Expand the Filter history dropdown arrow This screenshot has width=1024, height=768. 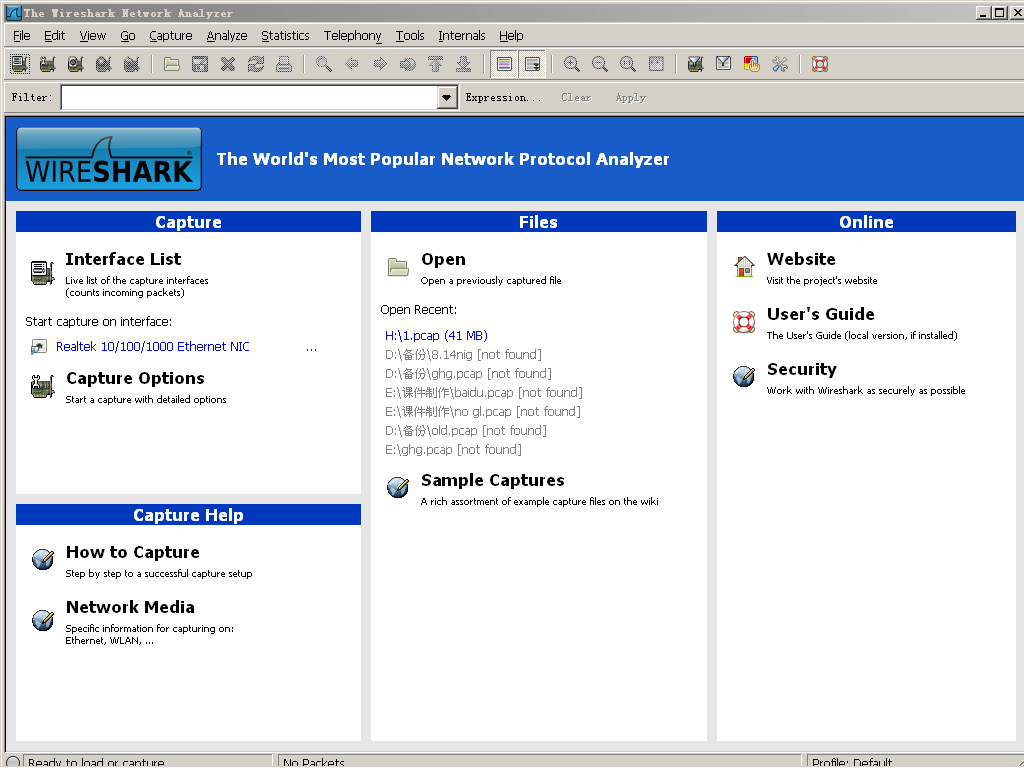[x=447, y=98]
